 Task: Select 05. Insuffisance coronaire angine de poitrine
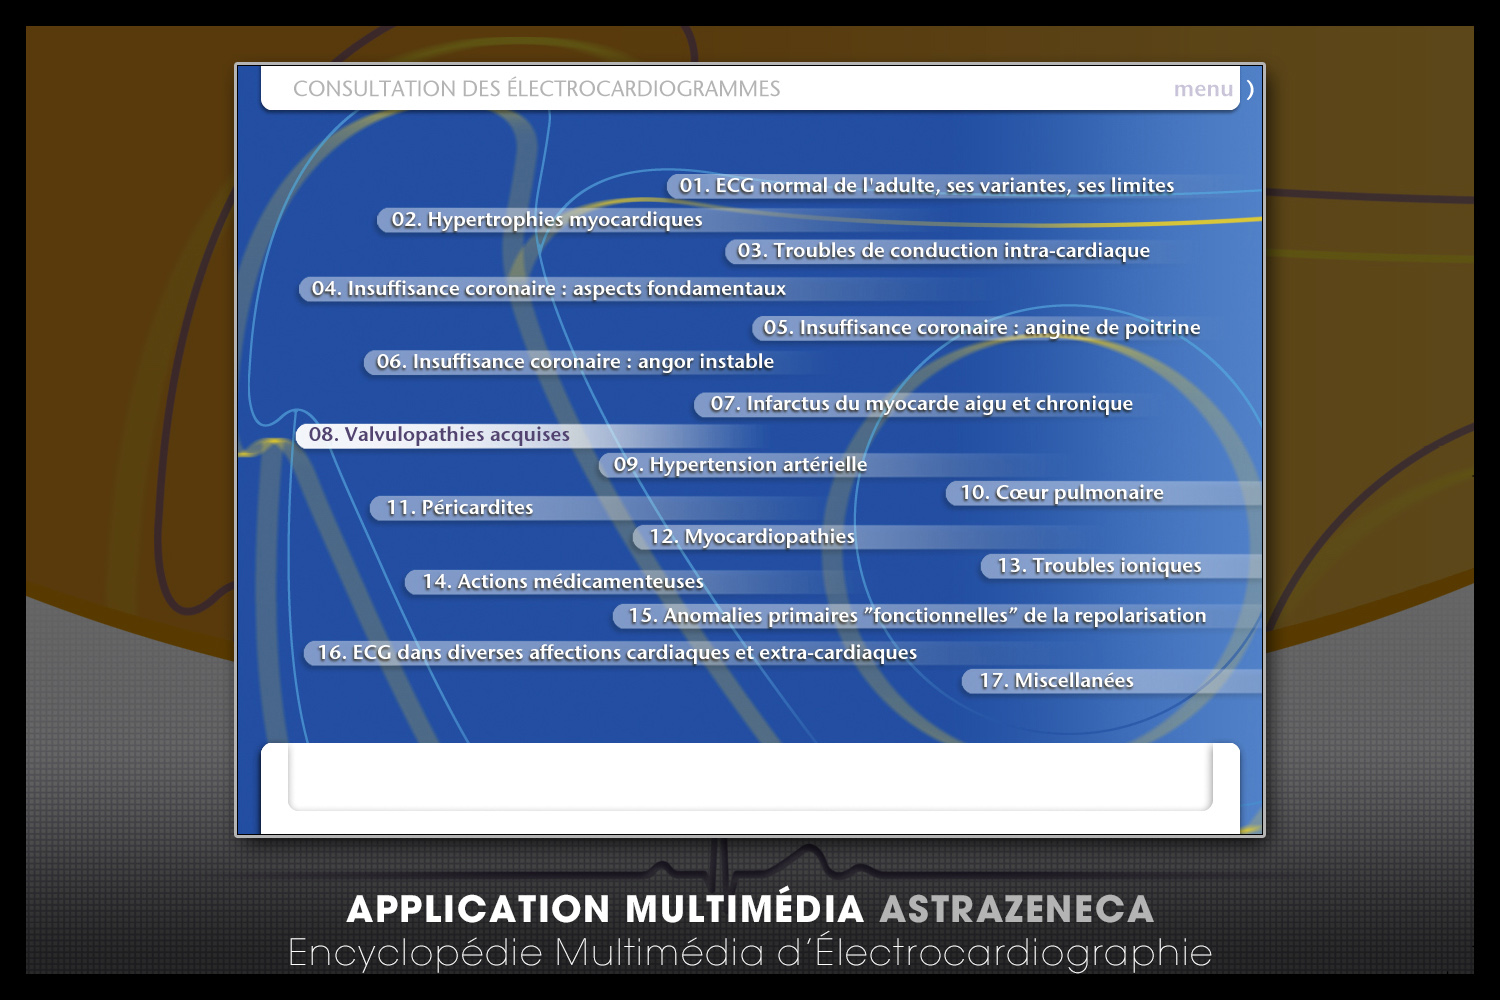(981, 328)
